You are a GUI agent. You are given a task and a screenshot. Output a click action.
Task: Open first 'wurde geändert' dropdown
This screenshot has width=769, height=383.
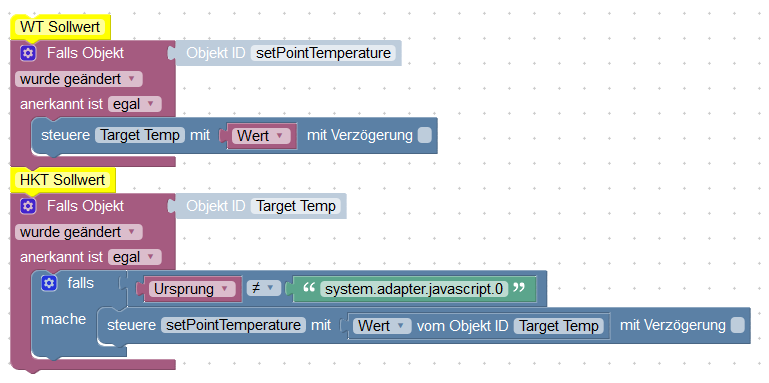click(78, 79)
